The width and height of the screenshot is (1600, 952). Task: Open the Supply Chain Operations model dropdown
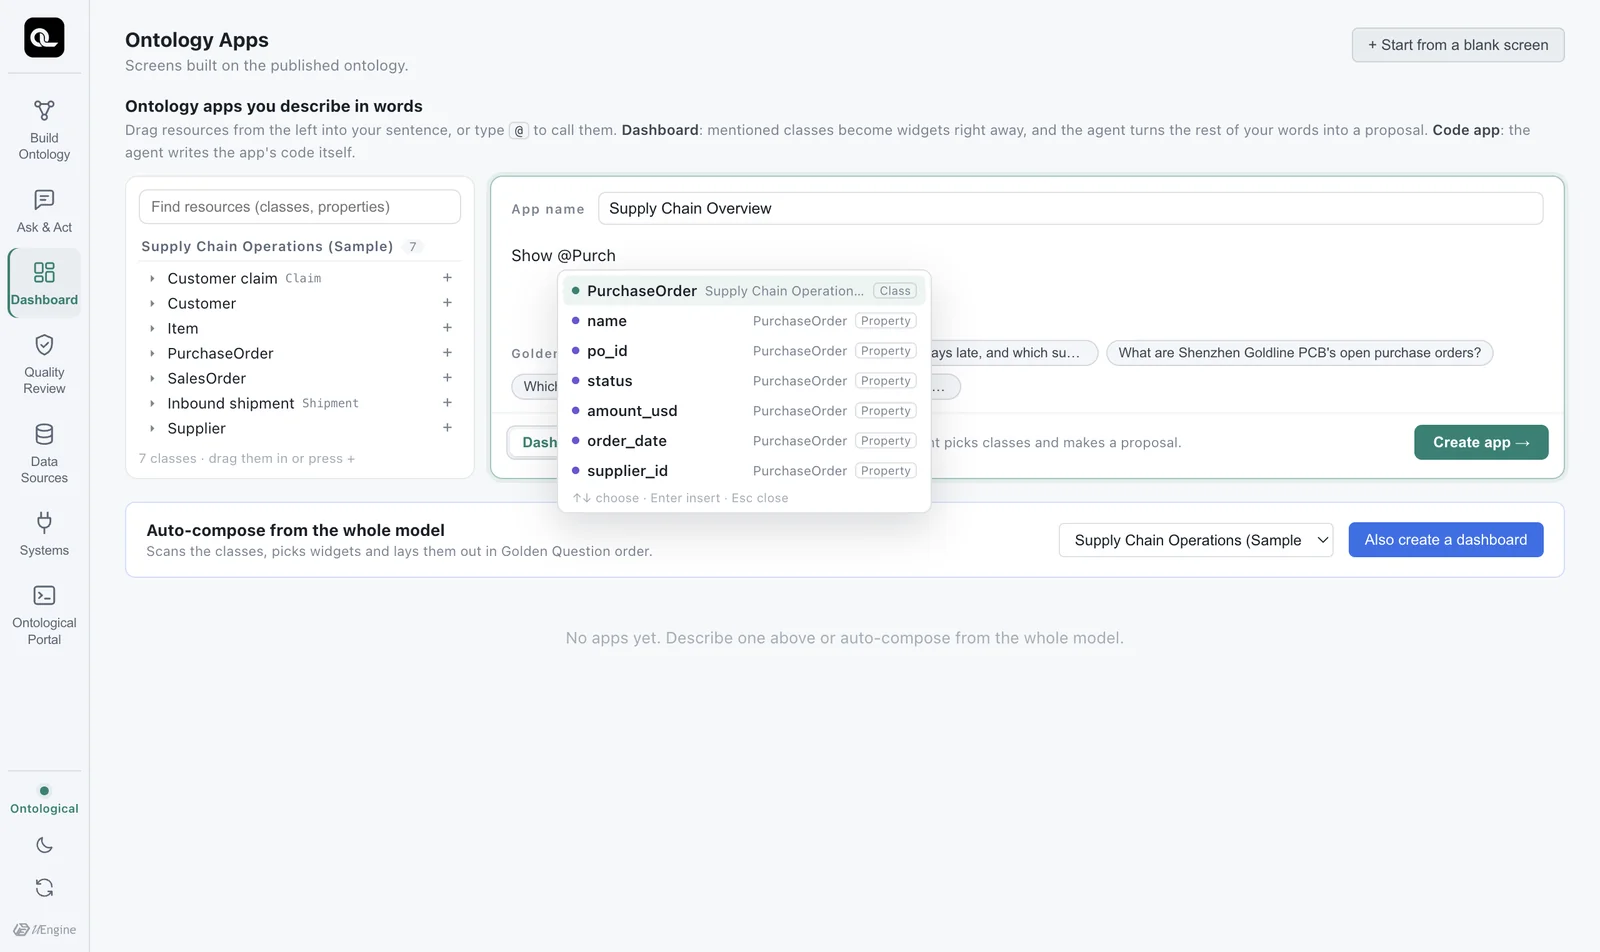pos(1196,540)
